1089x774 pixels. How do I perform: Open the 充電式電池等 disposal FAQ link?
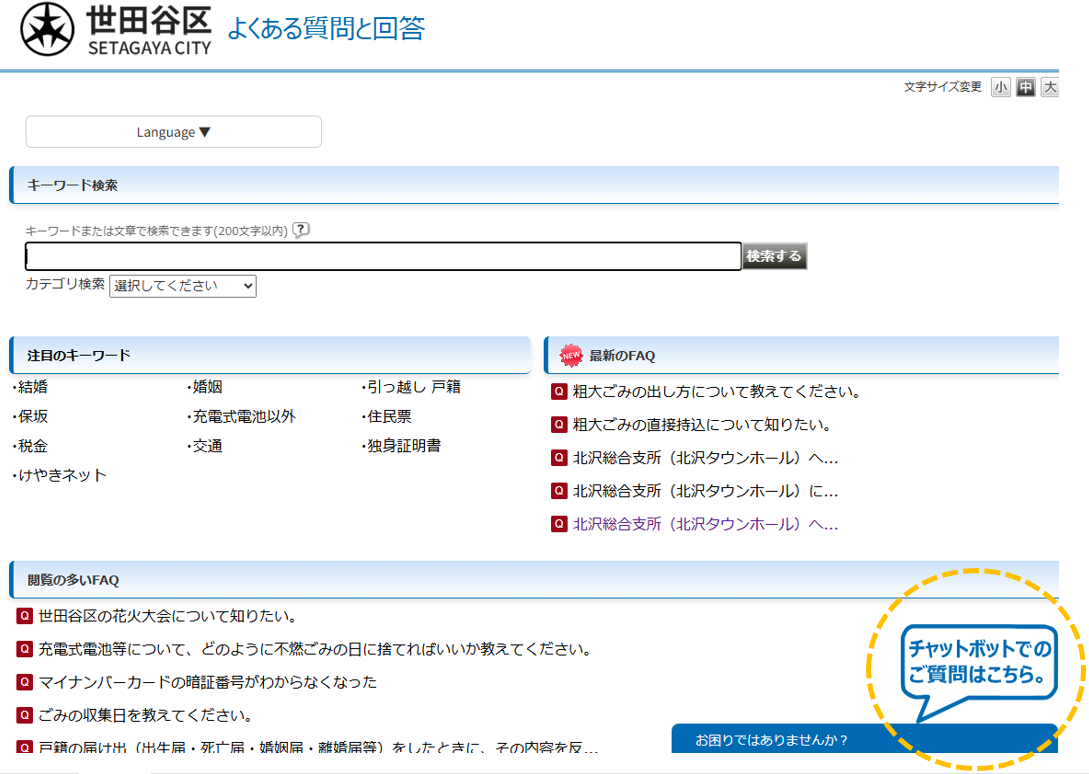click(x=314, y=650)
